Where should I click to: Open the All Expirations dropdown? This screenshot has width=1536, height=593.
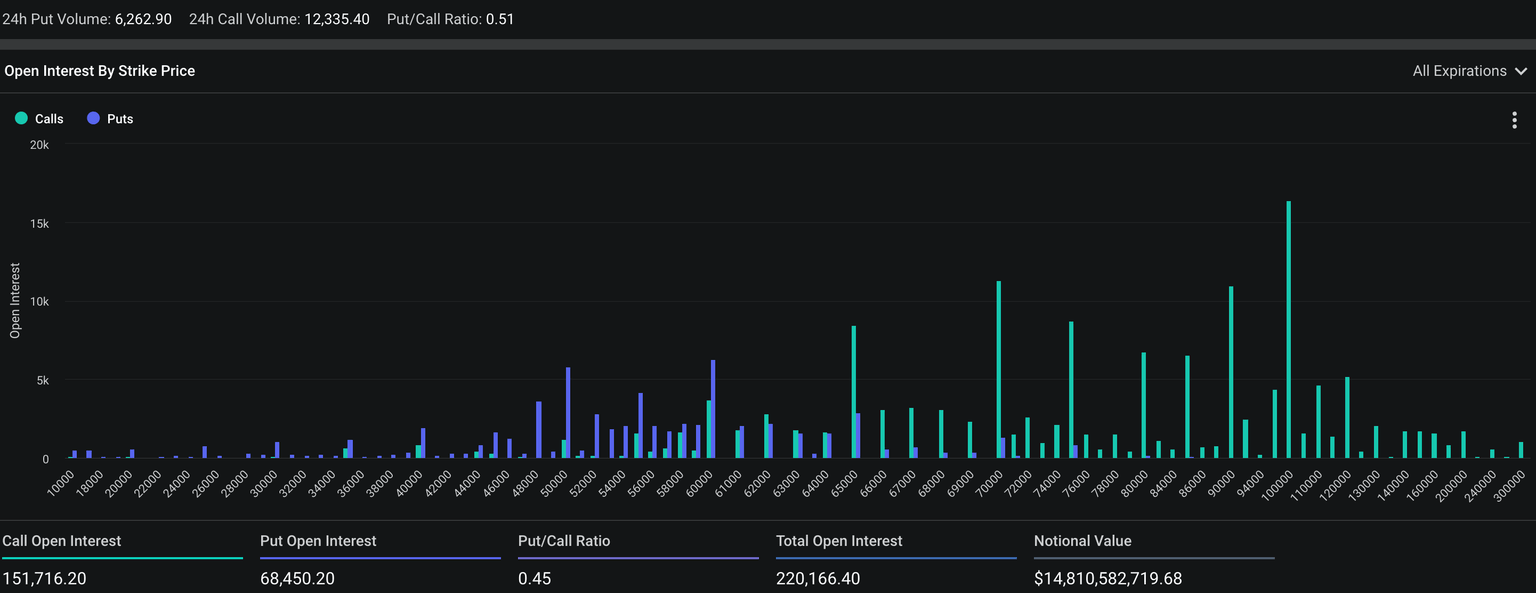[1459, 71]
